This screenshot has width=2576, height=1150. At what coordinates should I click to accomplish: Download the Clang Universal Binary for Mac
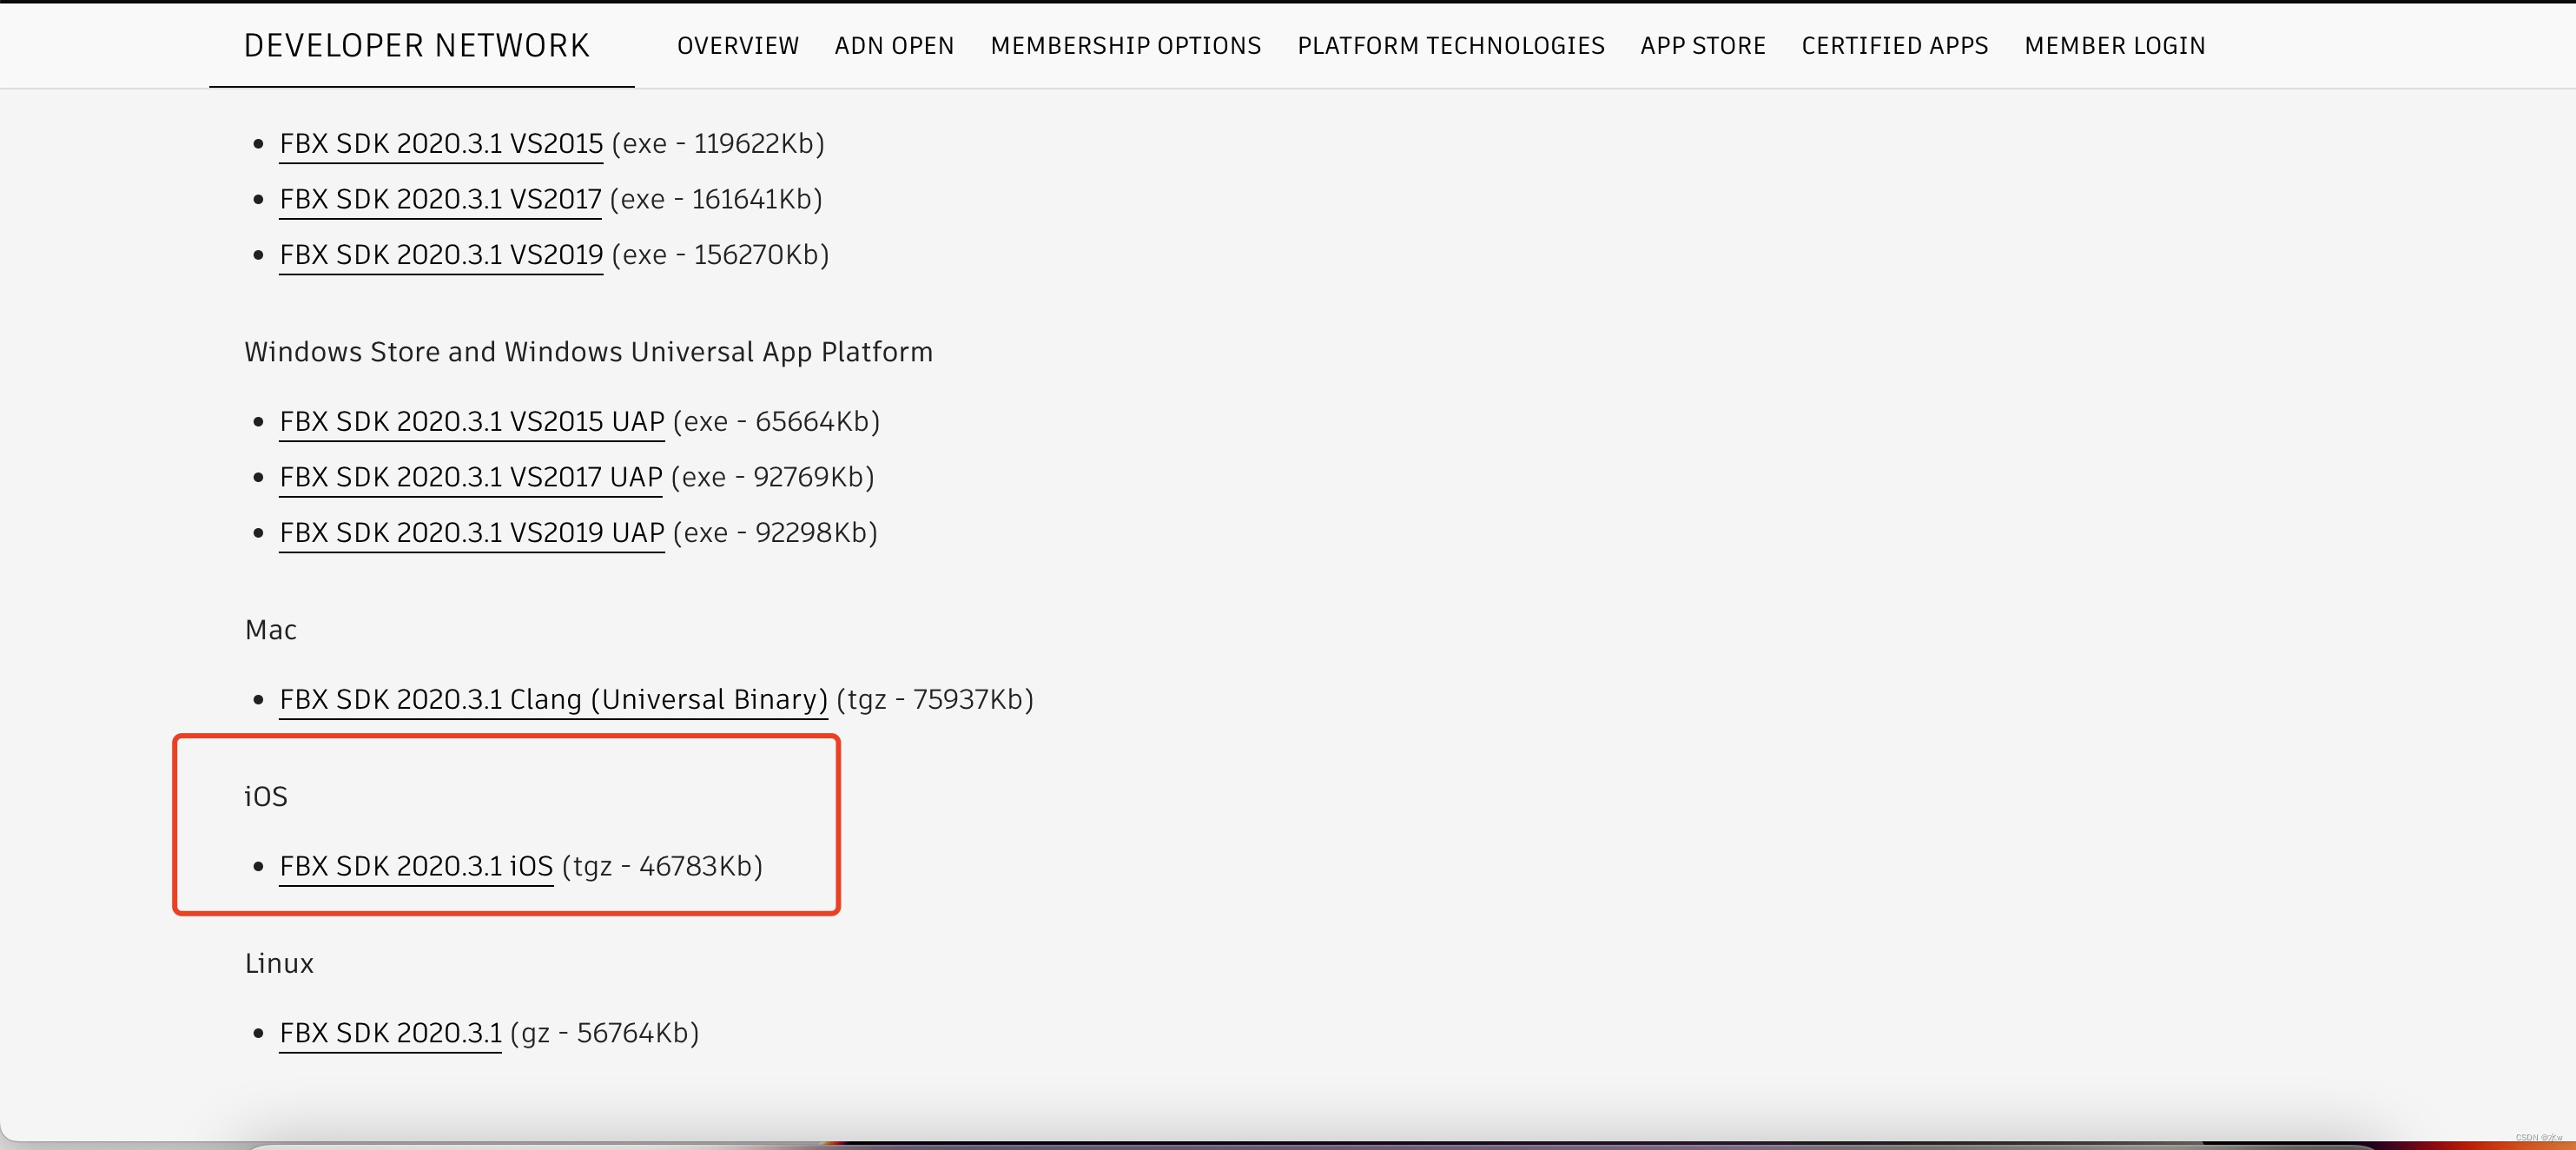coord(553,700)
